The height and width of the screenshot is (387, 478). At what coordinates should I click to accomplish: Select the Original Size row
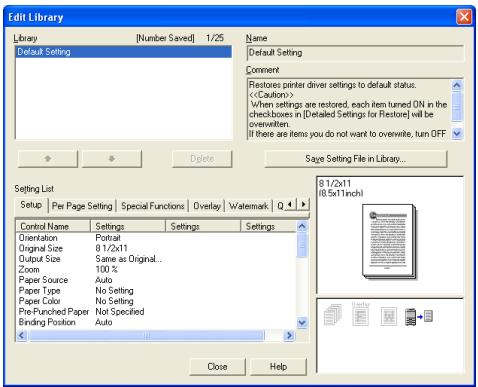(156, 248)
